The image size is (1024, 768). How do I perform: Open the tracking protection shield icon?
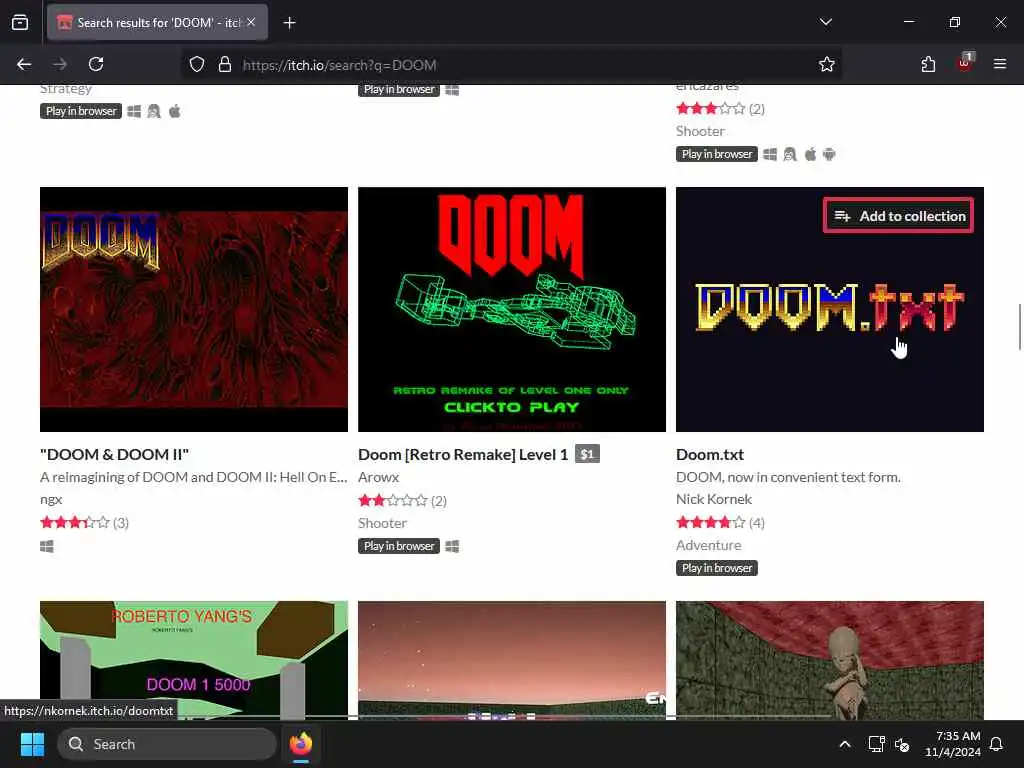[x=197, y=65]
